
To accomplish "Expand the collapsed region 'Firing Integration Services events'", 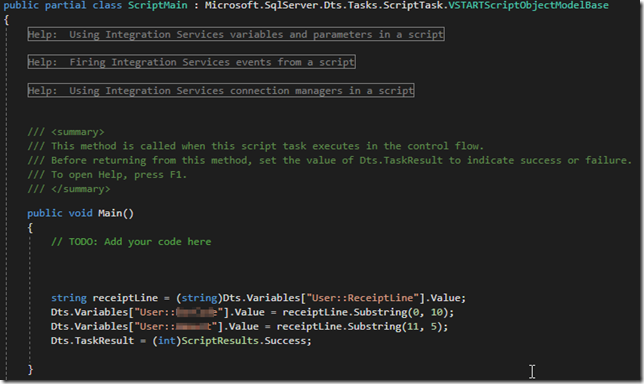I will click(x=191, y=62).
